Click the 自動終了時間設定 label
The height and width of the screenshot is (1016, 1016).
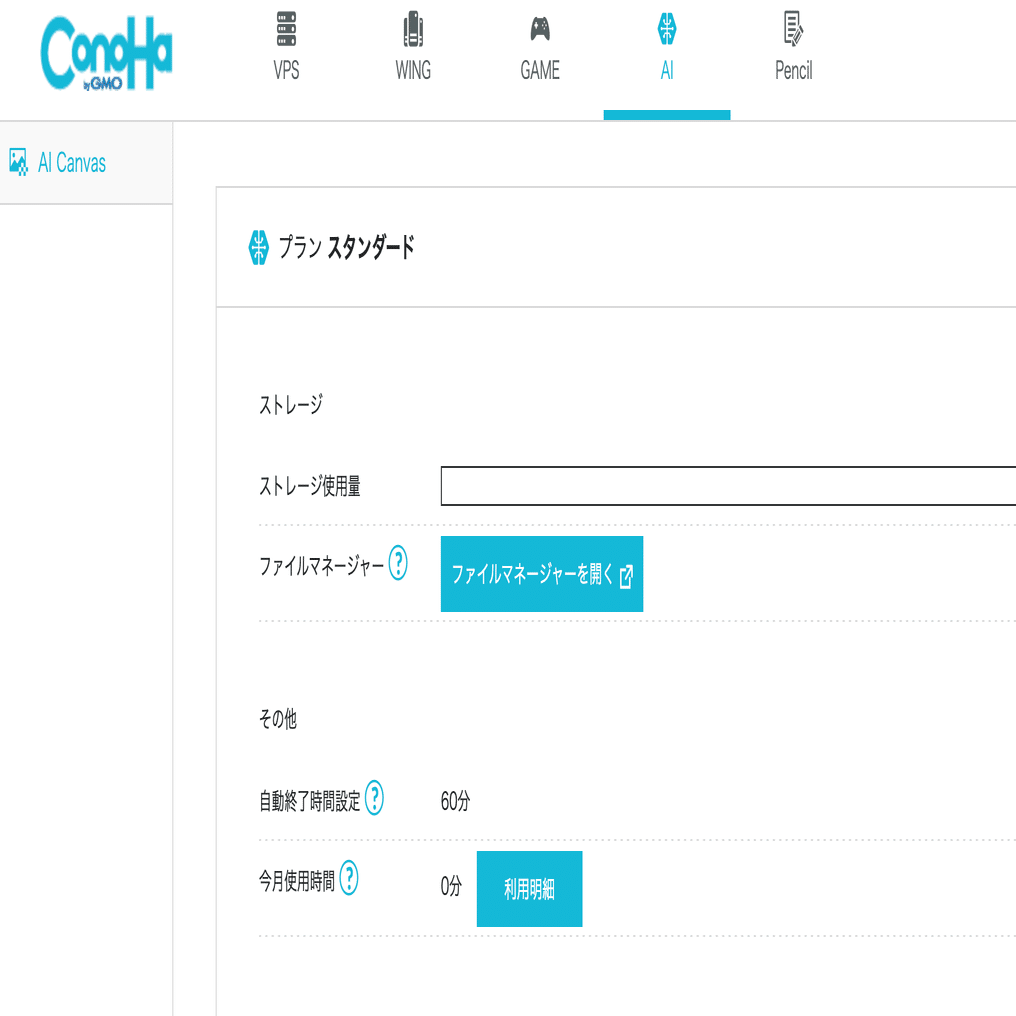(x=310, y=802)
